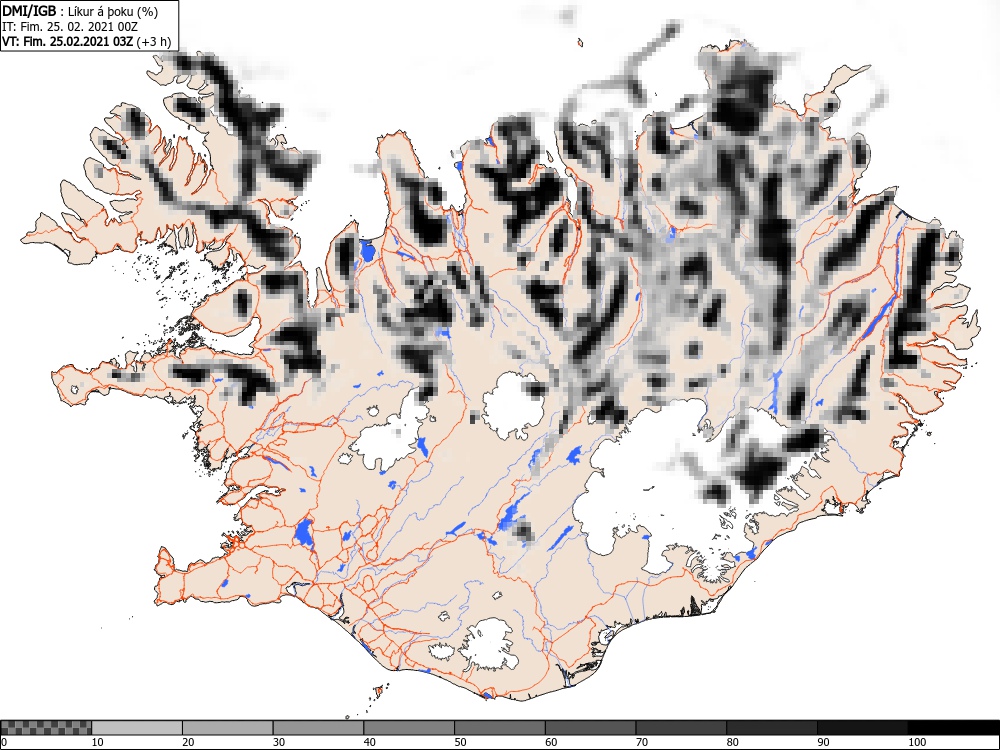Pick the 20–30% gray legend swatch
Screen dimensions: 1000x750
228,728
